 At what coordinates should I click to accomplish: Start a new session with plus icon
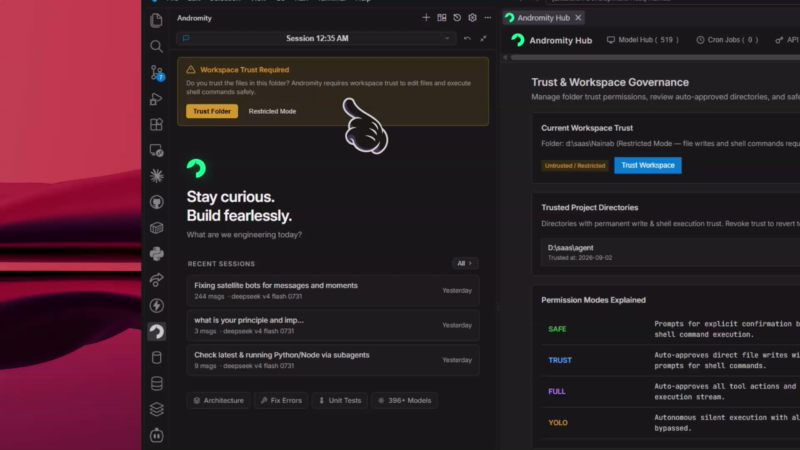[426, 18]
